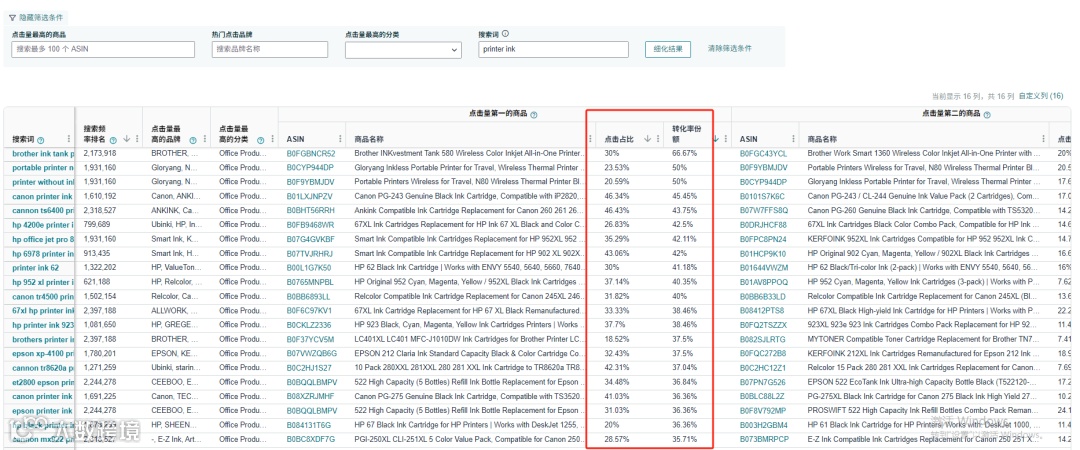Click help icon beside 点击量第二的商品 group header
The height and width of the screenshot is (450, 1080).
986,114
